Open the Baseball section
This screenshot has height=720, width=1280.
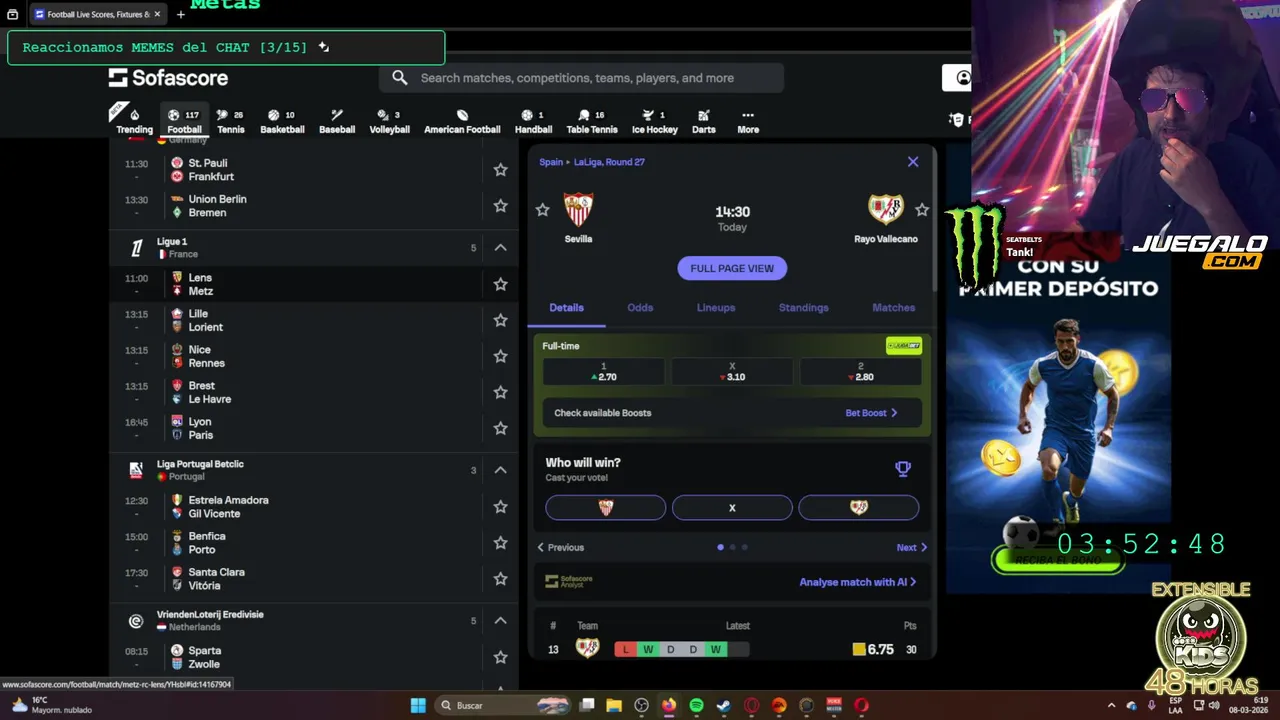coord(337,121)
